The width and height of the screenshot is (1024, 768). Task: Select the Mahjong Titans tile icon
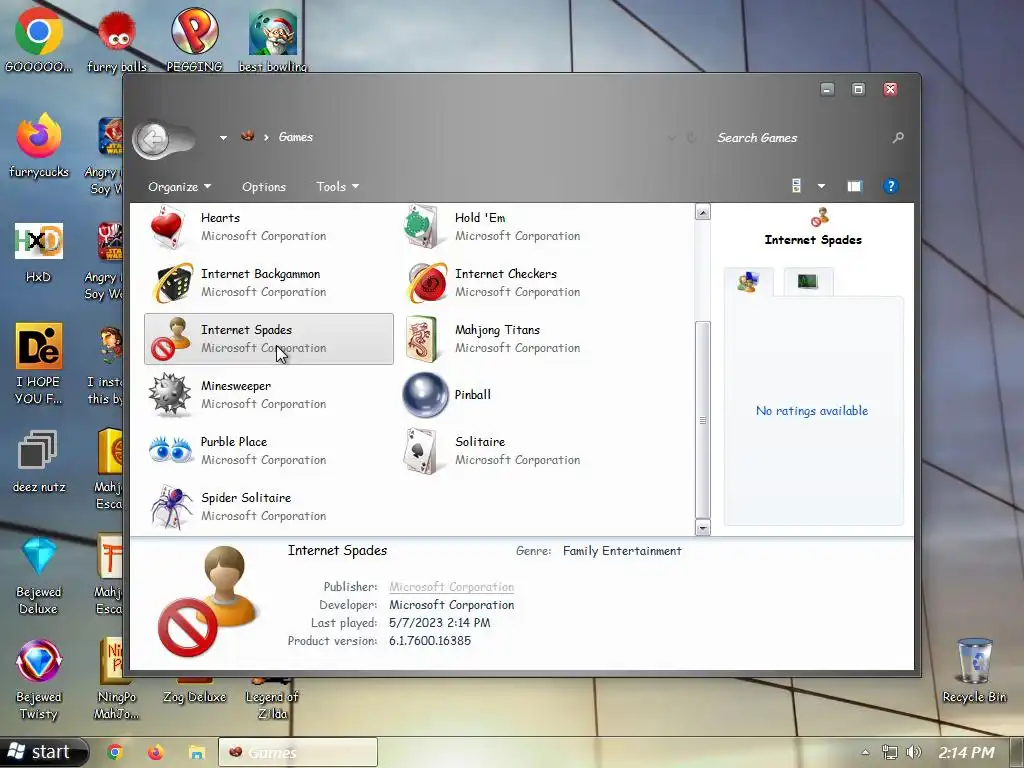click(421, 339)
